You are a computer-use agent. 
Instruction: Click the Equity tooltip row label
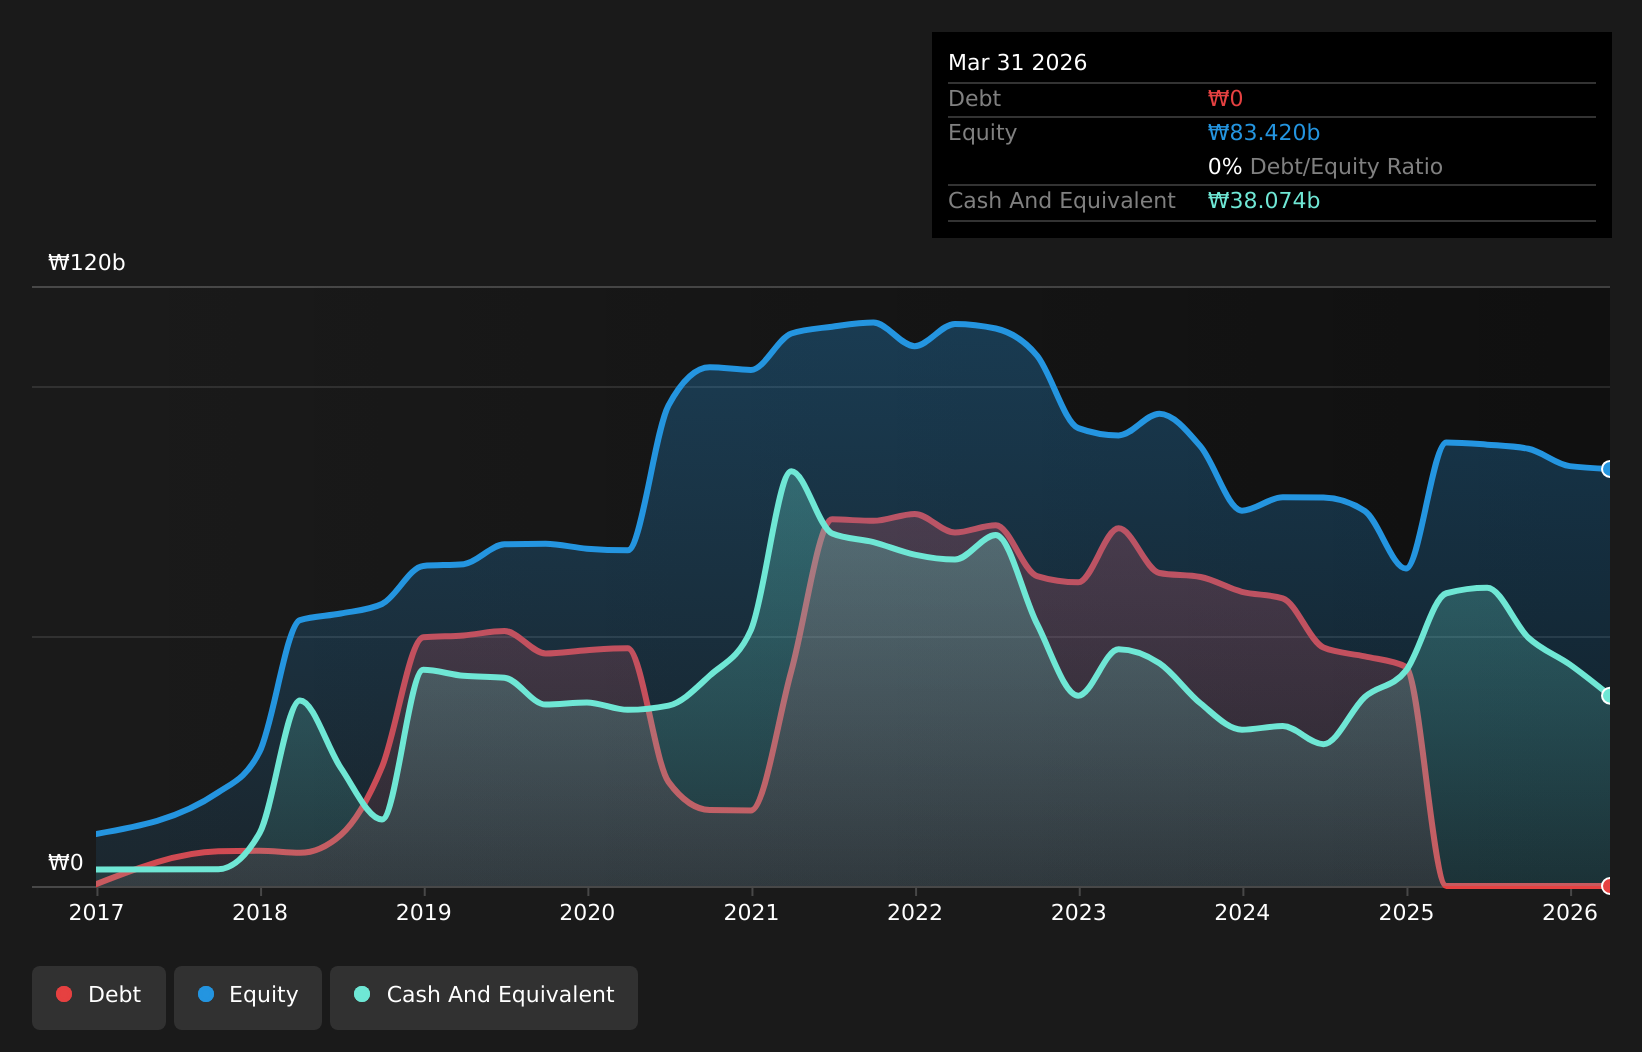(982, 133)
